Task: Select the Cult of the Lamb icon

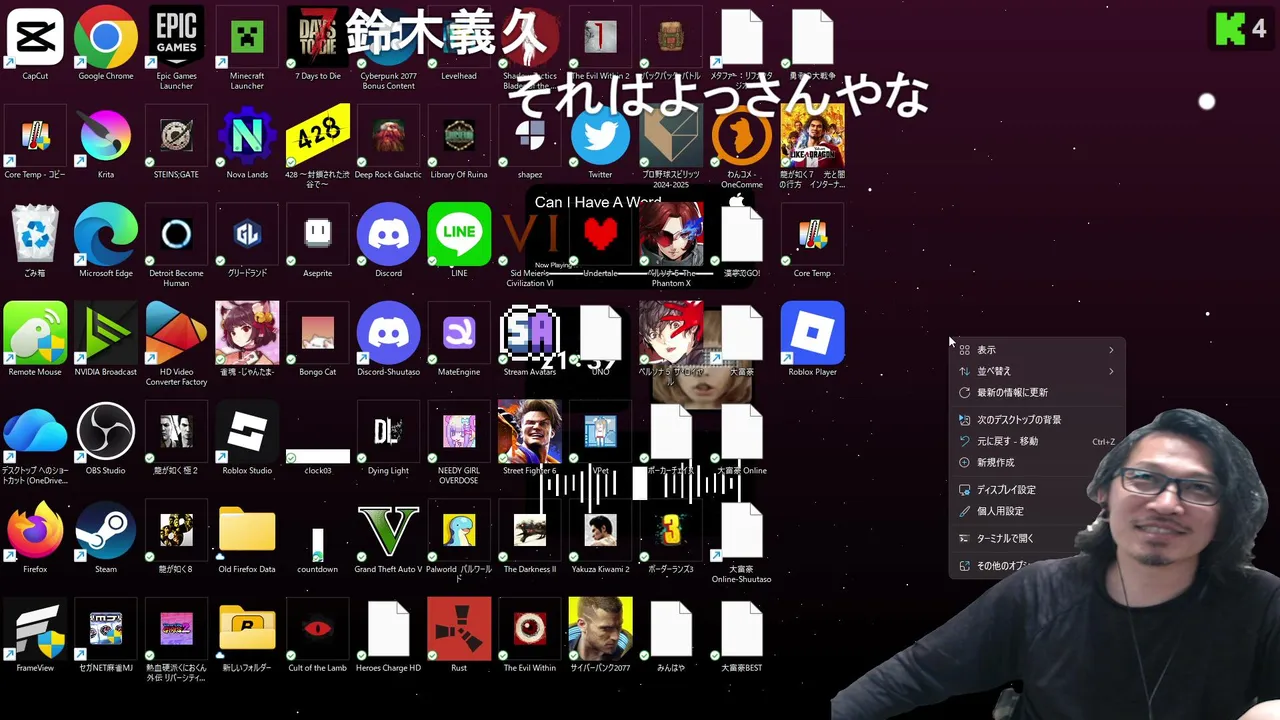Action: tap(318, 630)
